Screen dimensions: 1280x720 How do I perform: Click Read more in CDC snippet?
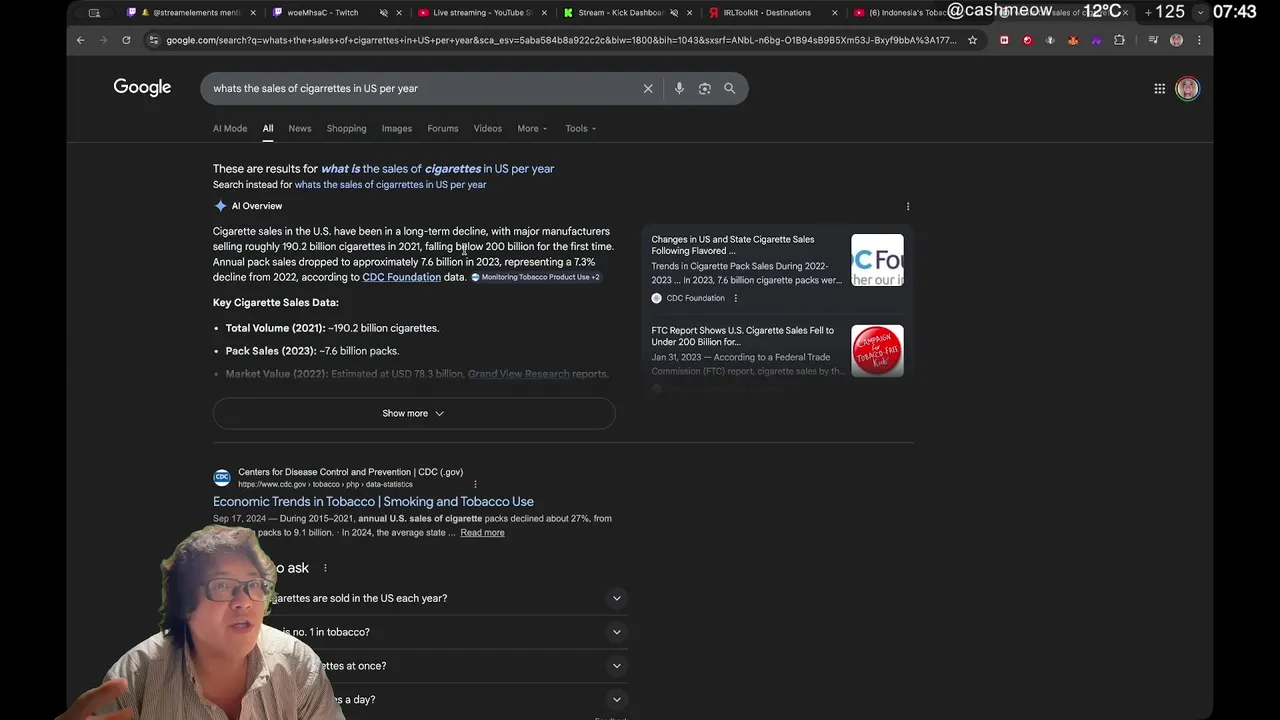coord(482,533)
